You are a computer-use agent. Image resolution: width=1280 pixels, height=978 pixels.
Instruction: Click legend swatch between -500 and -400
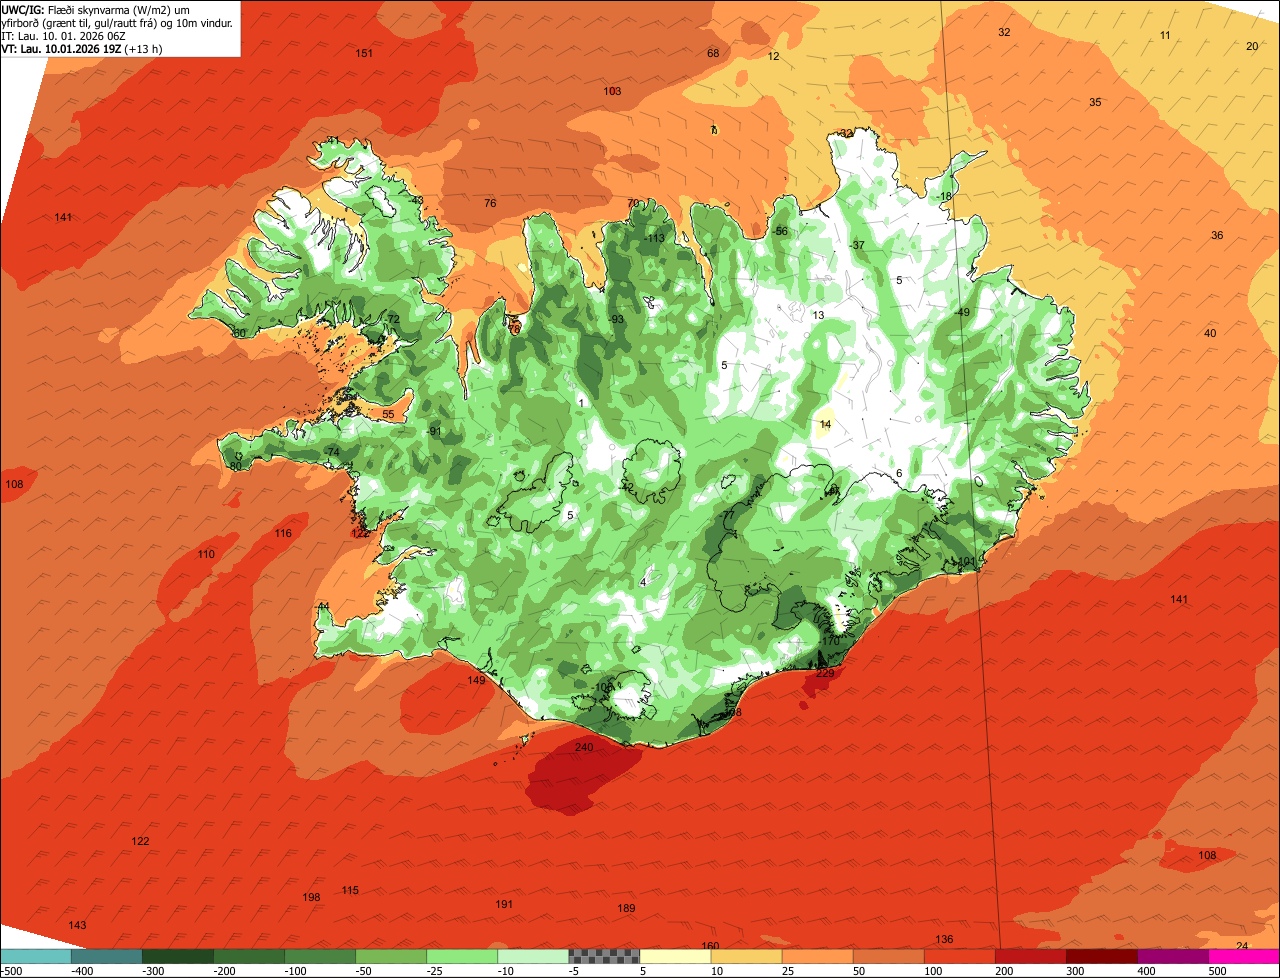tap(36, 956)
